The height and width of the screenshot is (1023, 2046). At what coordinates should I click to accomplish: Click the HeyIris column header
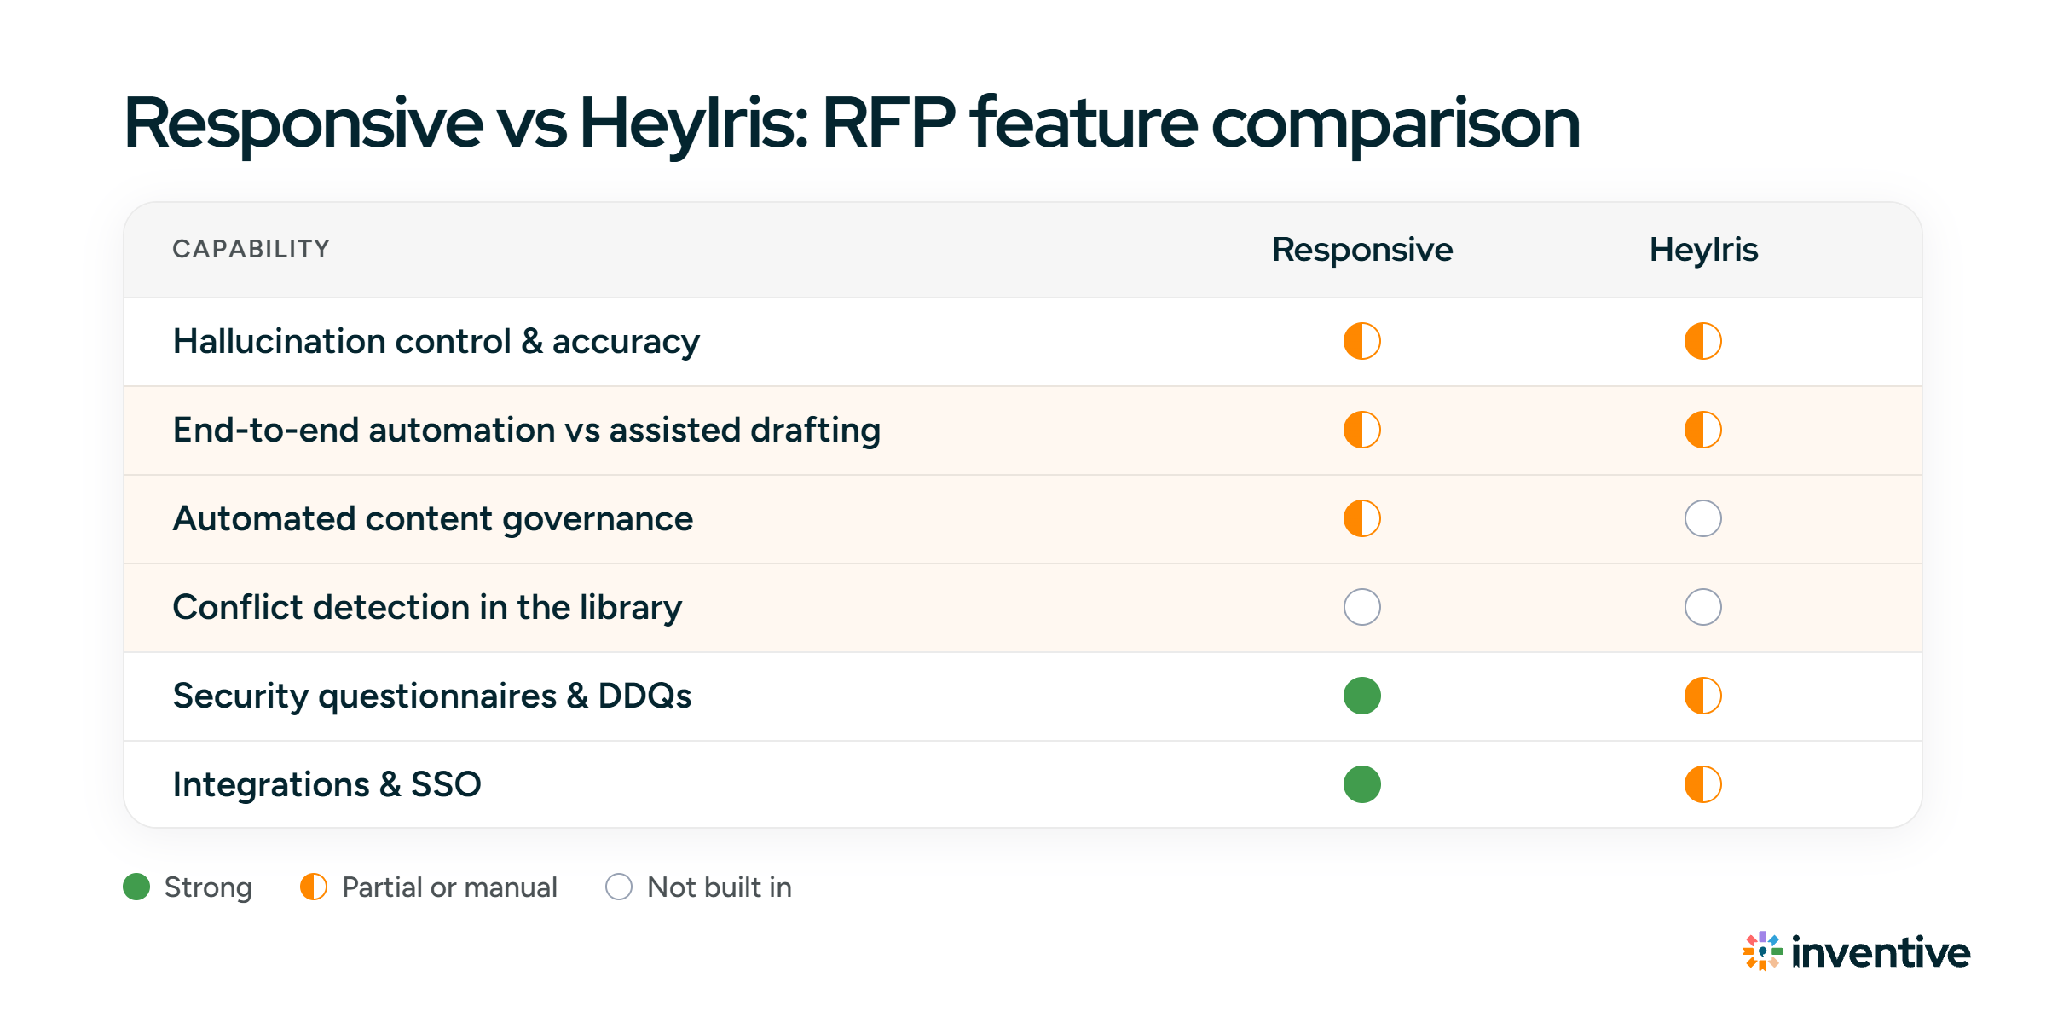tap(1703, 249)
